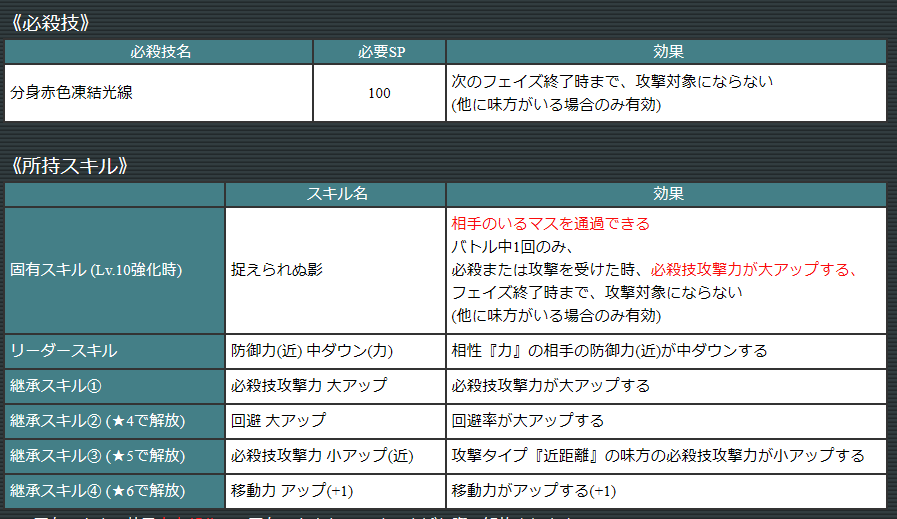Image resolution: width=897 pixels, height=519 pixels.
Task: Select the 分身赤色凍結光線 cell
Action: pyautogui.click(x=159, y=93)
